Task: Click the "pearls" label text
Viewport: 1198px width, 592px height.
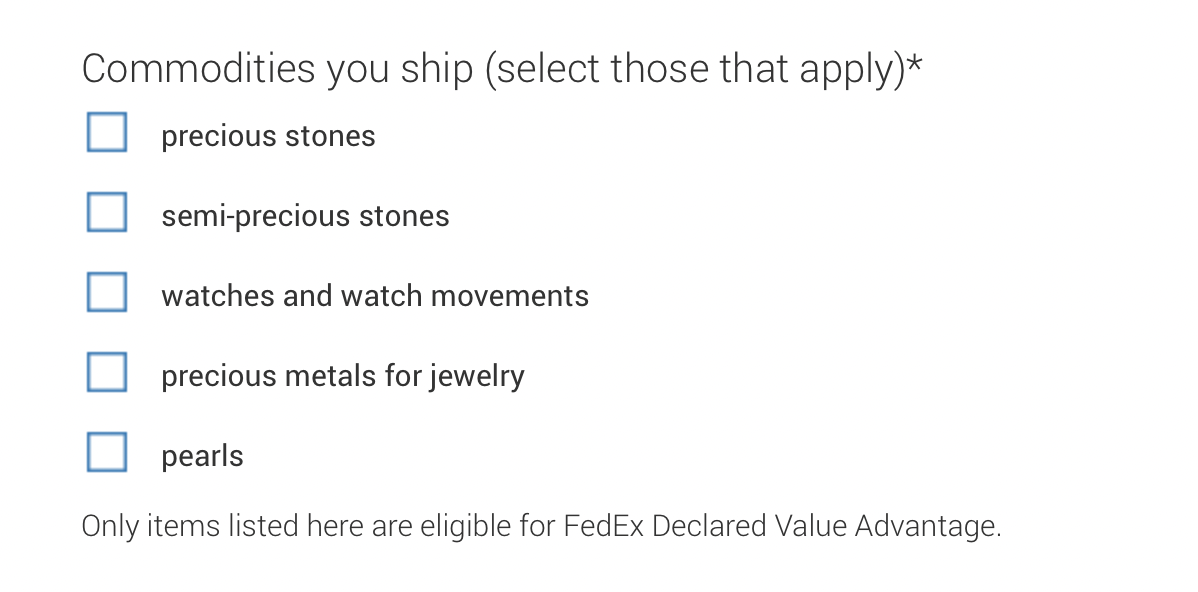Action: [202, 456]
